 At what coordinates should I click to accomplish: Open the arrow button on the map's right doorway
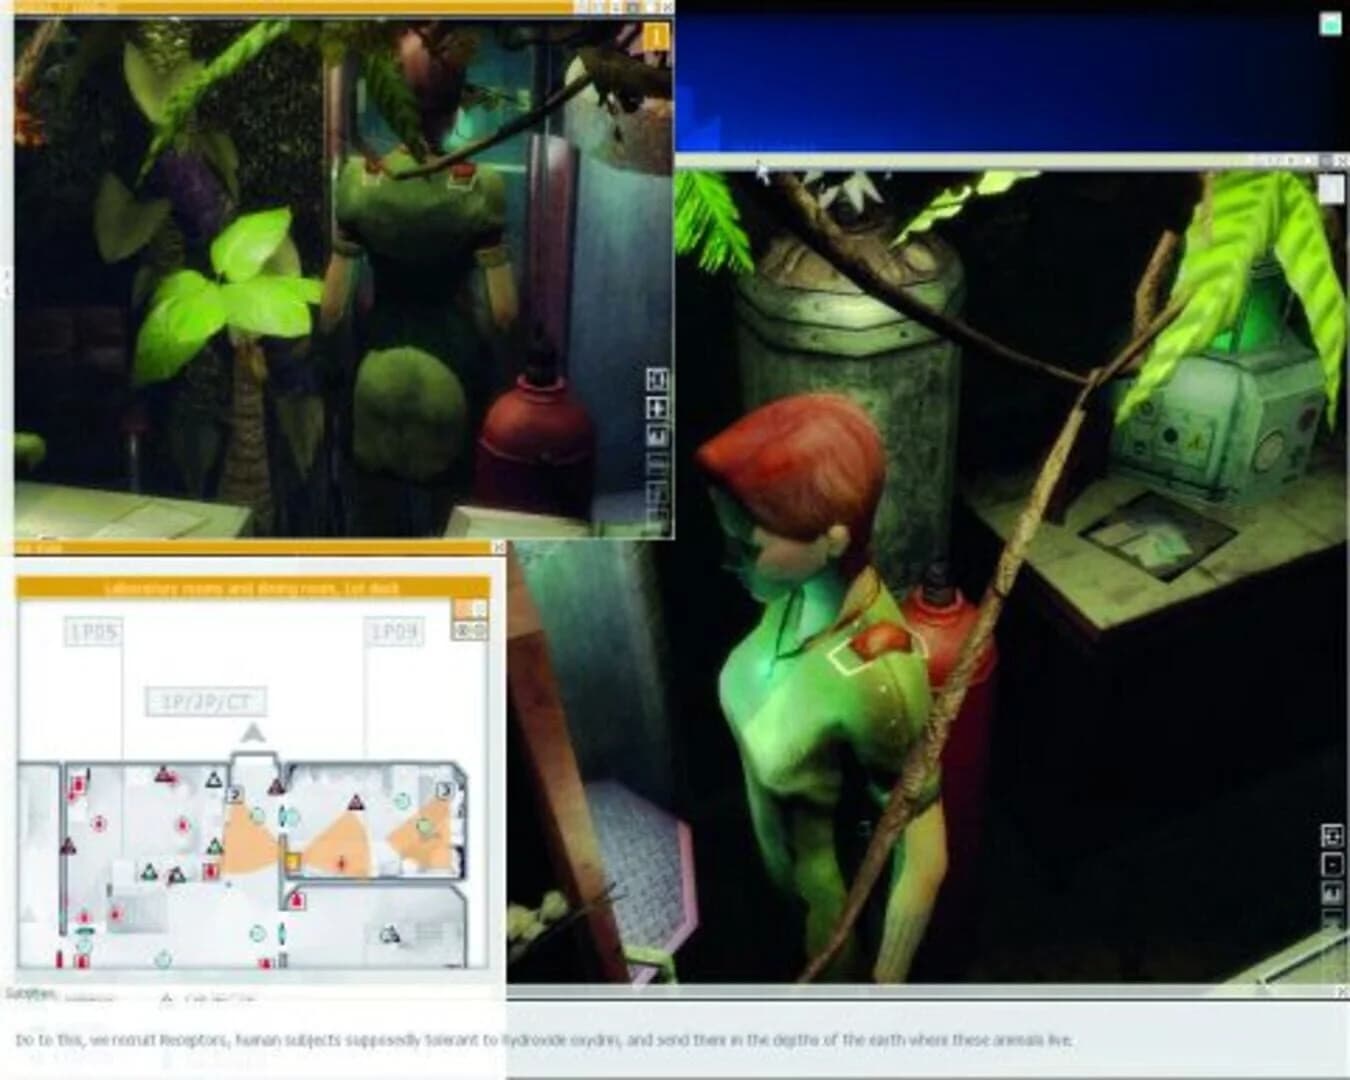[445, 790]
